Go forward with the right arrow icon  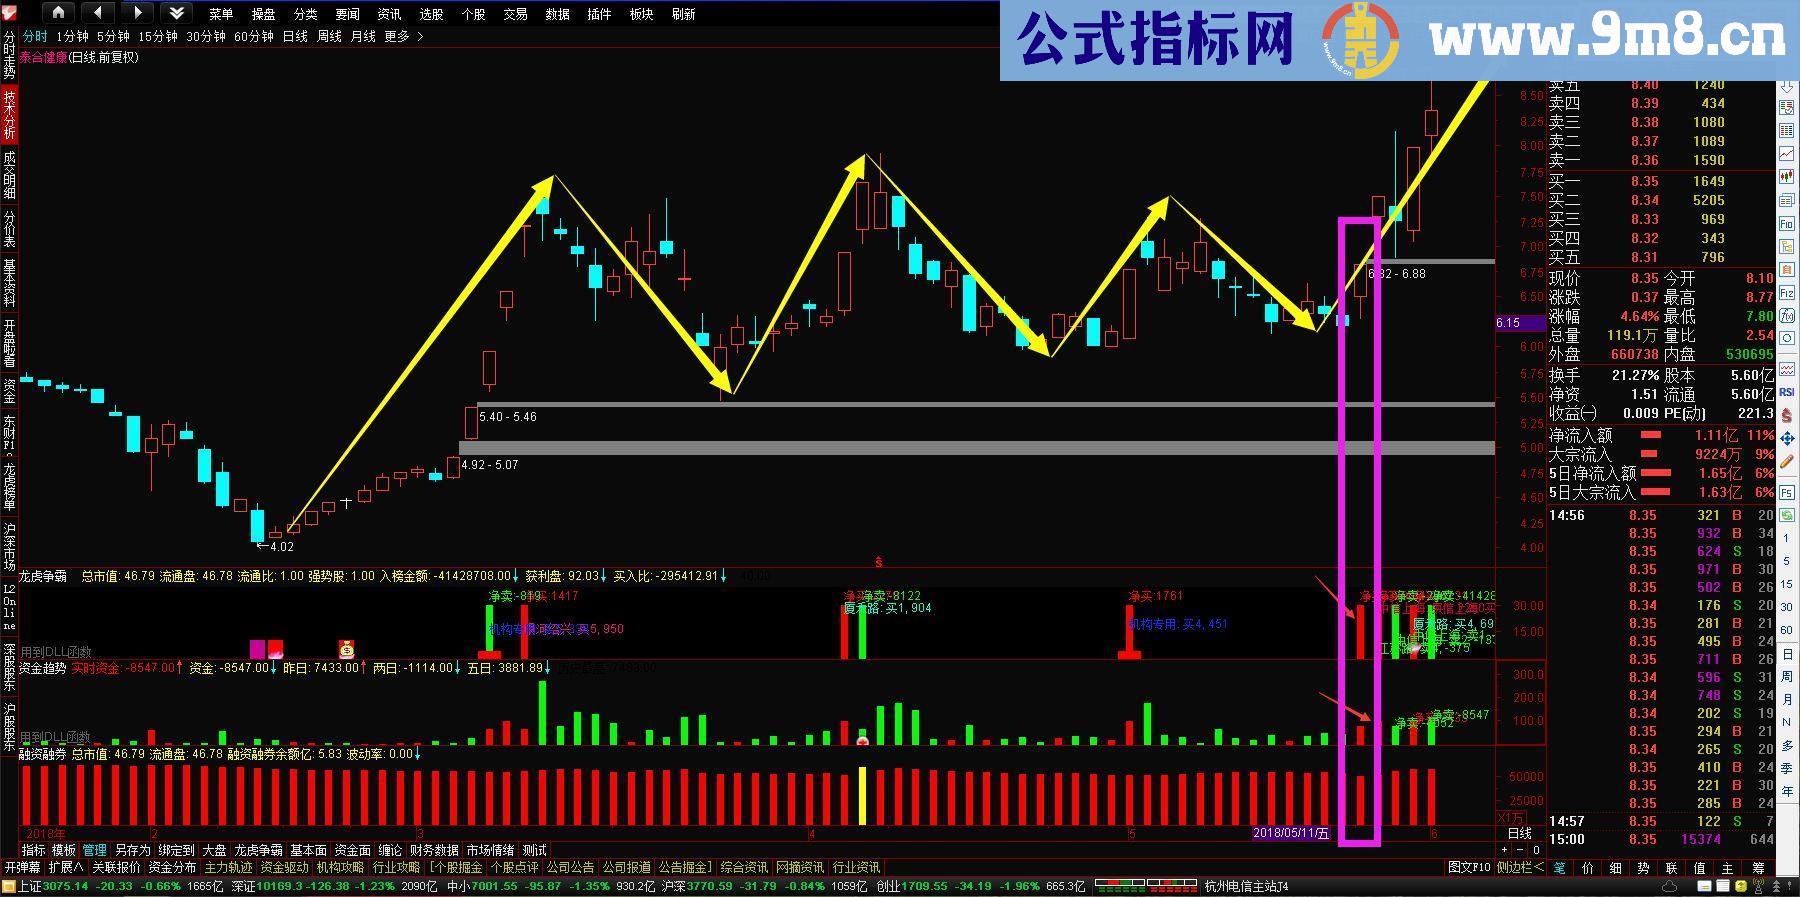(x=138, y=13)
